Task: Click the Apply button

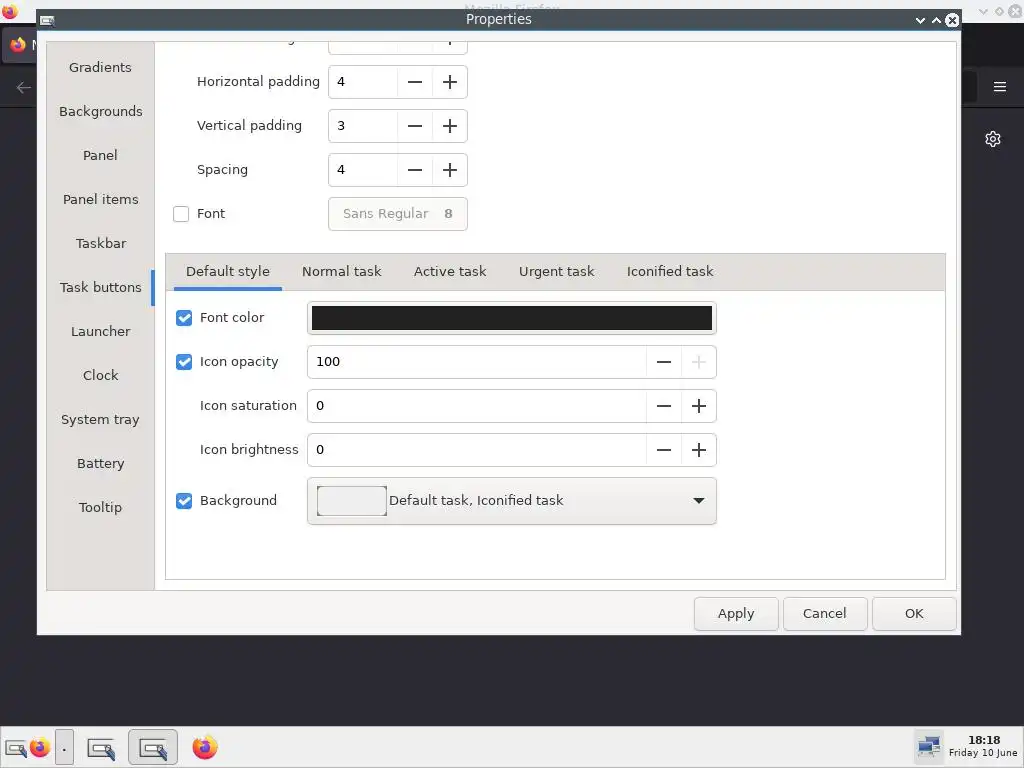Action: coord(736,614)
